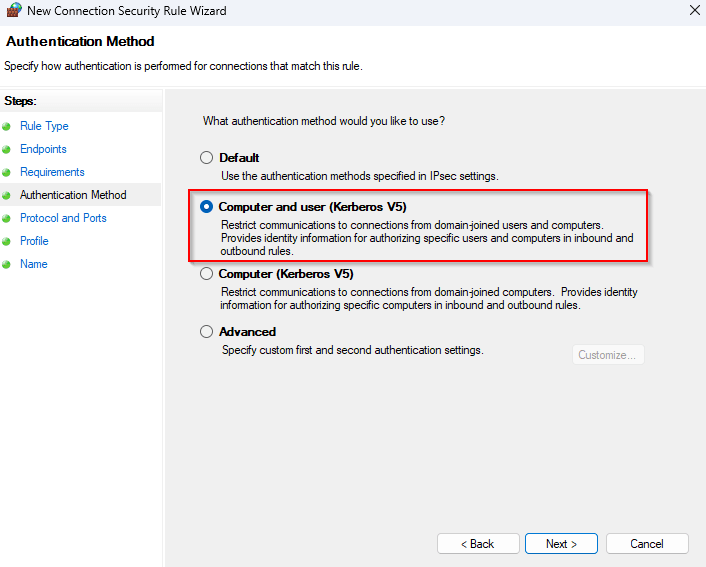Viewport: 706px width, 567px height.
Task: Jump to the Protocol and Ports step label
Action: click(x=63, y=218)
